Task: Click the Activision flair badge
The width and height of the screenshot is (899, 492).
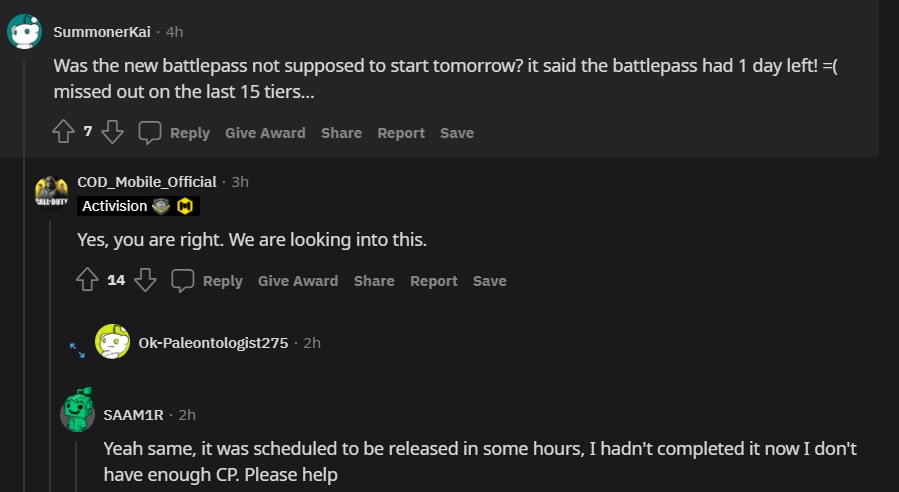Action: coord(138,206)
